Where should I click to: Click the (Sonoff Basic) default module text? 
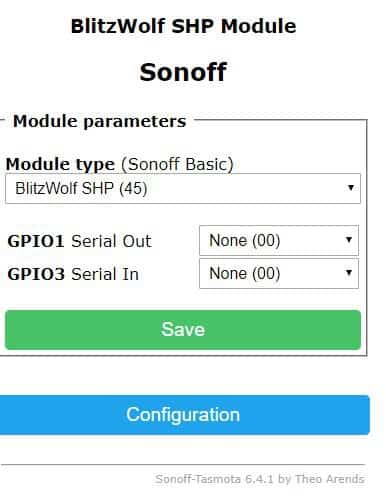pyautogui.click(x=177, y=164)
